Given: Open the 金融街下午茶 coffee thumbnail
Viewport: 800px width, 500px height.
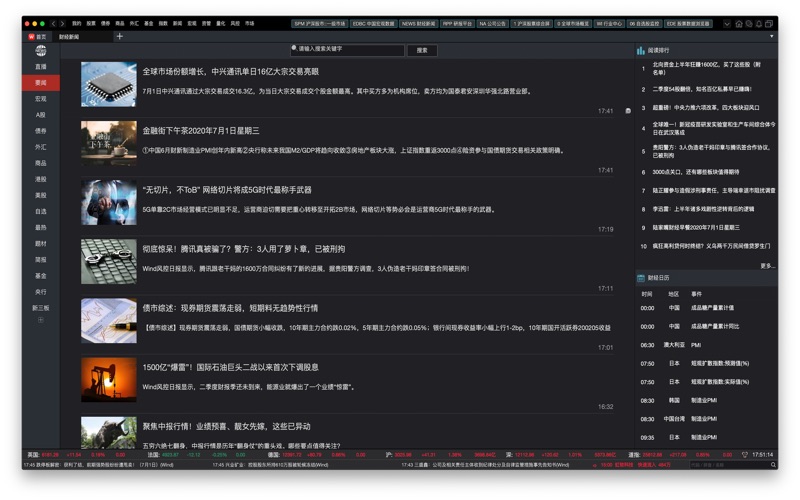Looking at the screenshot, I should pos(109,143).
